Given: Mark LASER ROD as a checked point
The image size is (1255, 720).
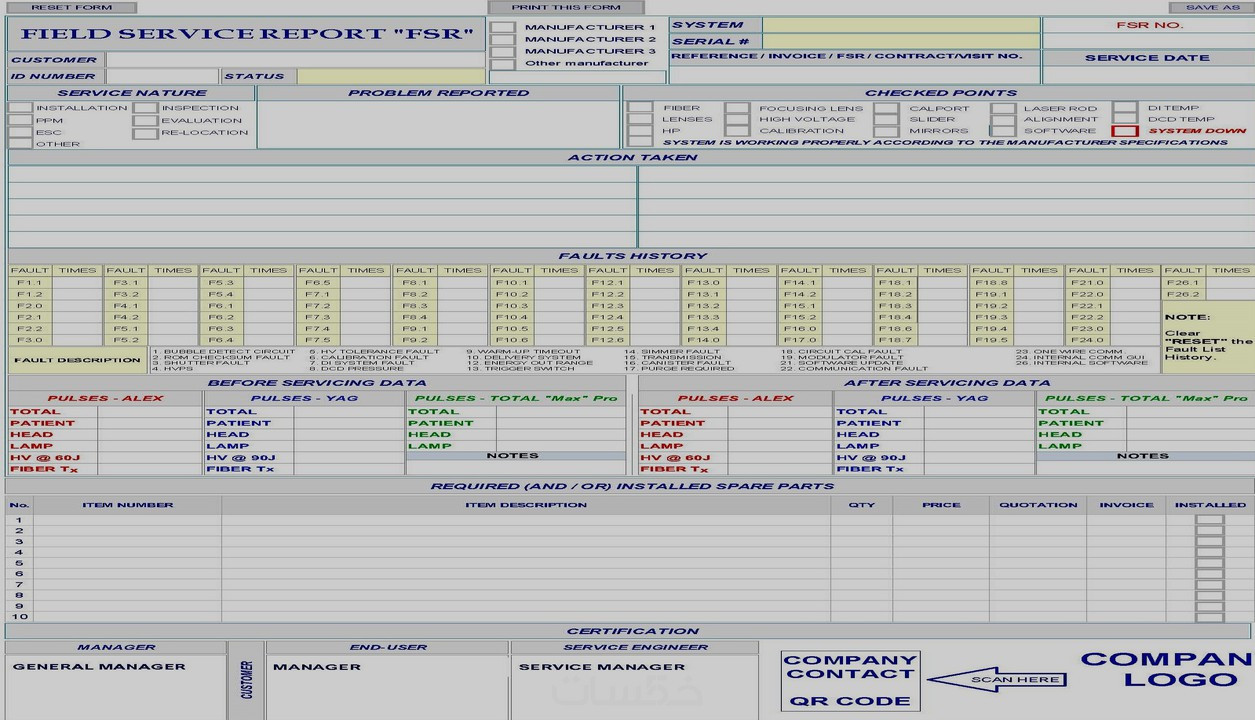Looking at the screenshot, I should pos(1003,108).
